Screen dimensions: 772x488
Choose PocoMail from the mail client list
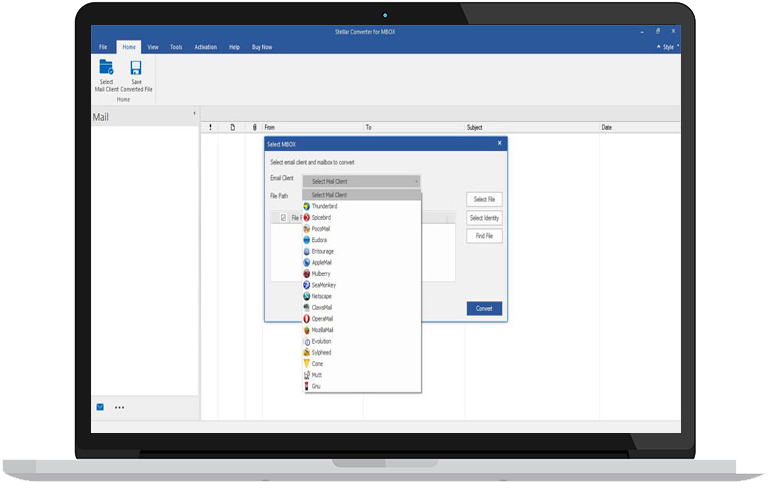coord(362,229)
